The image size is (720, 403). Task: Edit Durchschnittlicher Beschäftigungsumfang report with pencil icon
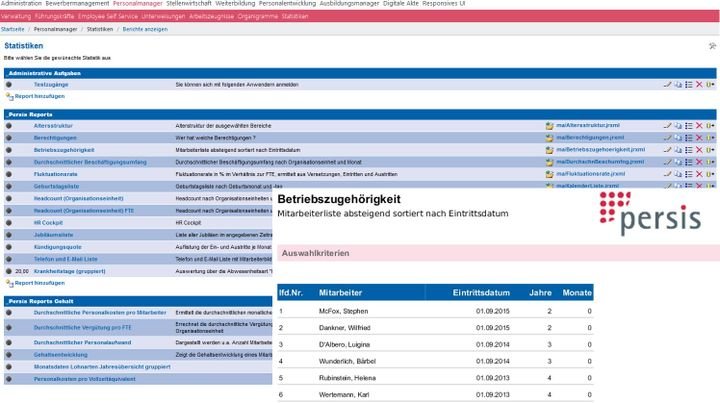(x=667, y=162)
